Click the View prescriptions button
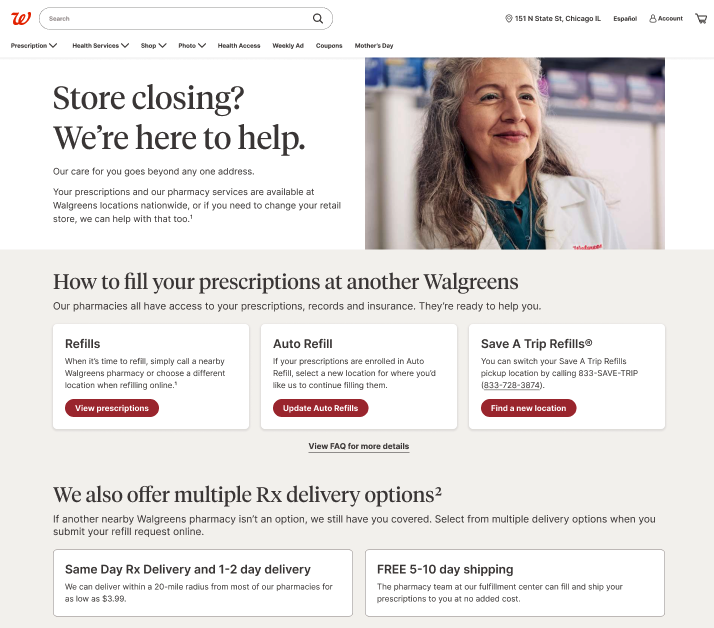This screenshot has height=628, width=714. 112,408
